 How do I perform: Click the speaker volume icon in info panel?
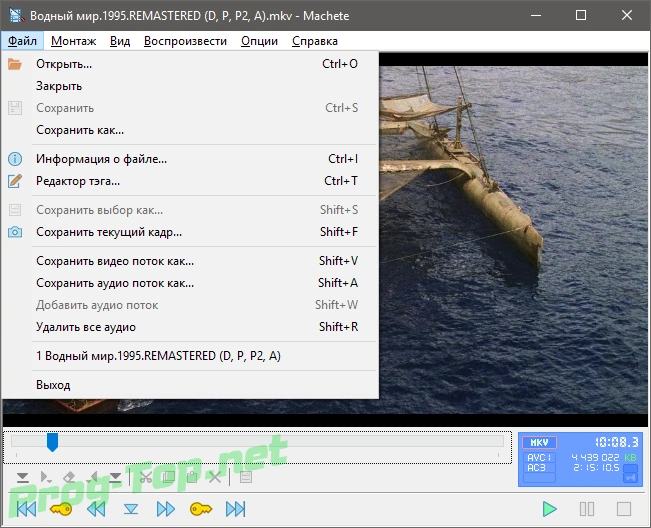tap(631, 478)
